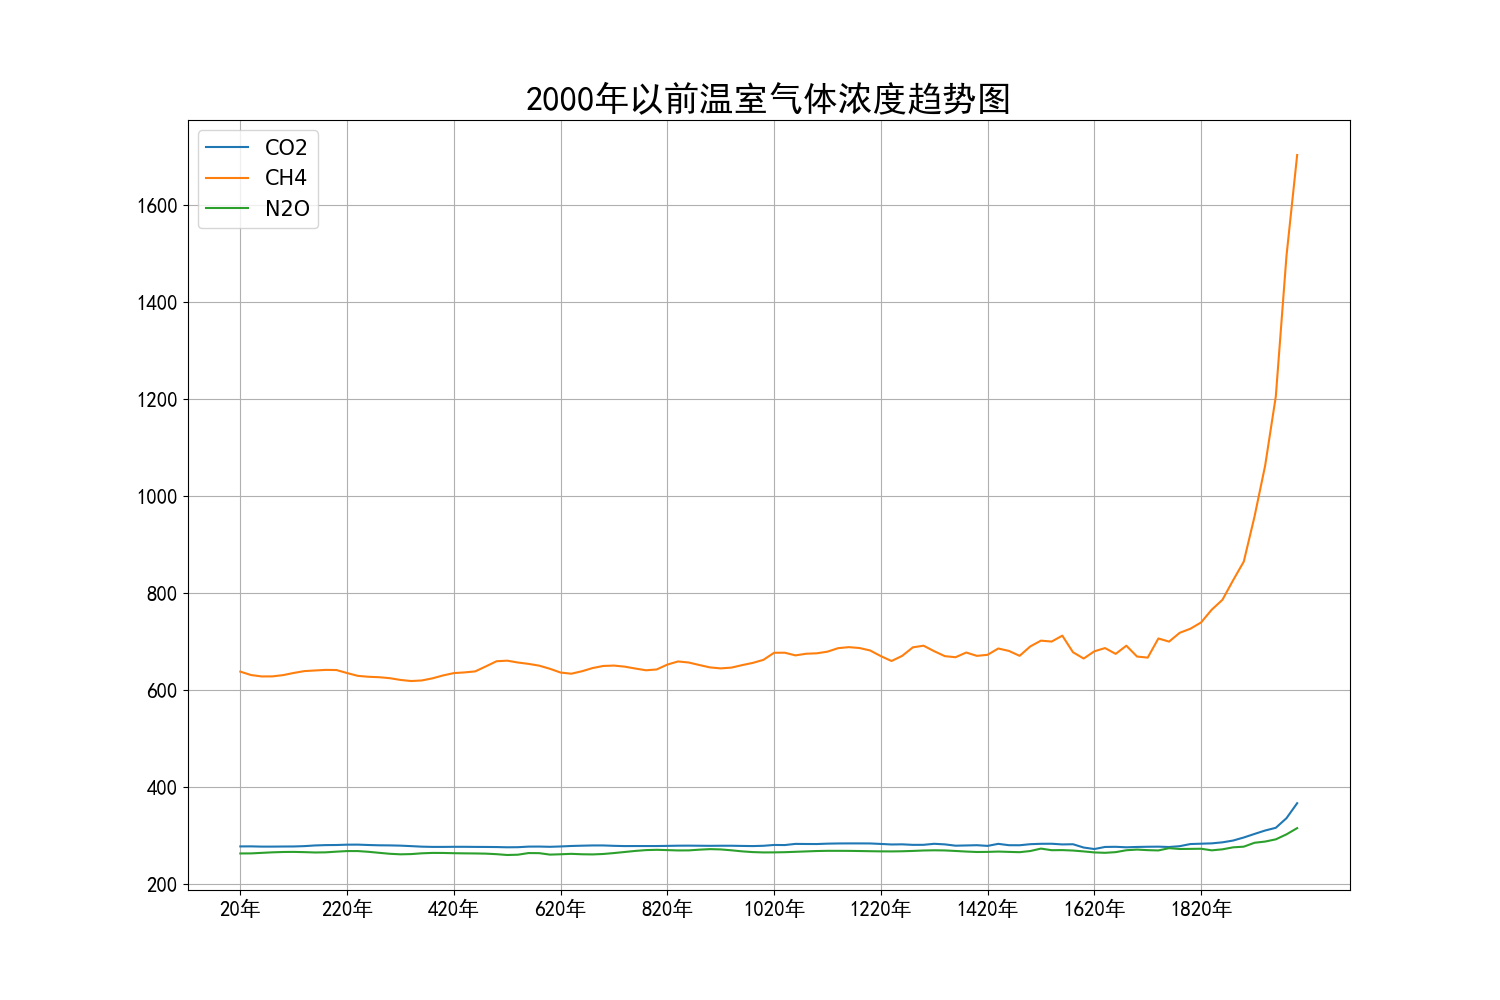The width and height of the screenshot is (1500, 1000).
Task: Click the CO2 legend label
Action: click(x=286, y=147)
